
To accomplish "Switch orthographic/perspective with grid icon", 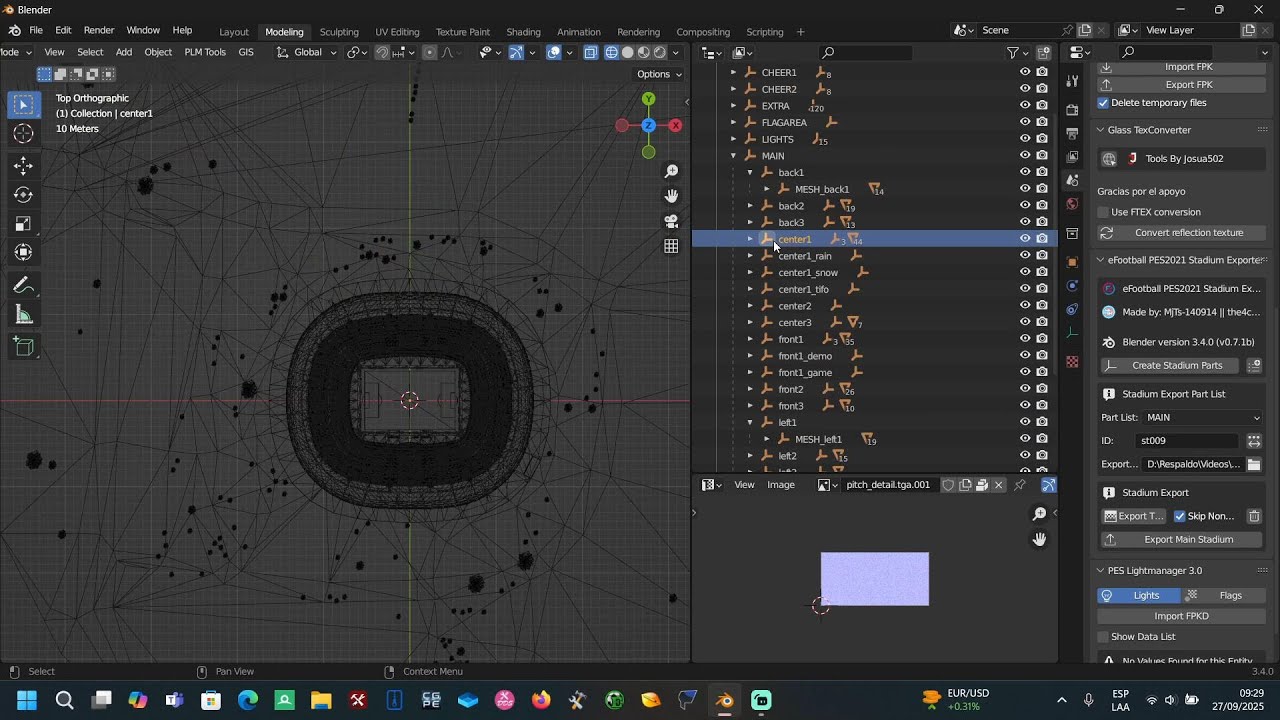I will [671, 246].
